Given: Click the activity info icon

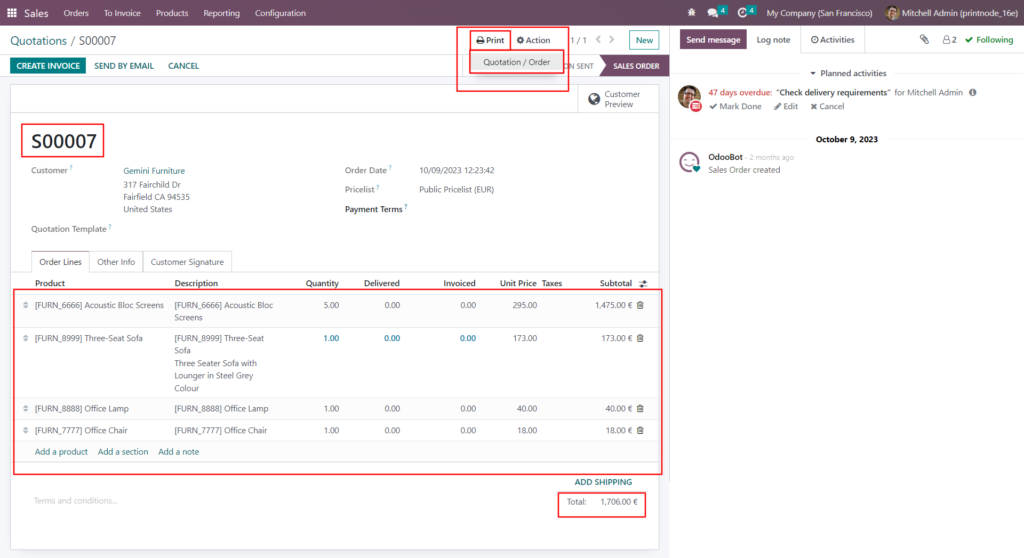Looking at the screenshot, I should pyautogui.click(x=973, y=93).
